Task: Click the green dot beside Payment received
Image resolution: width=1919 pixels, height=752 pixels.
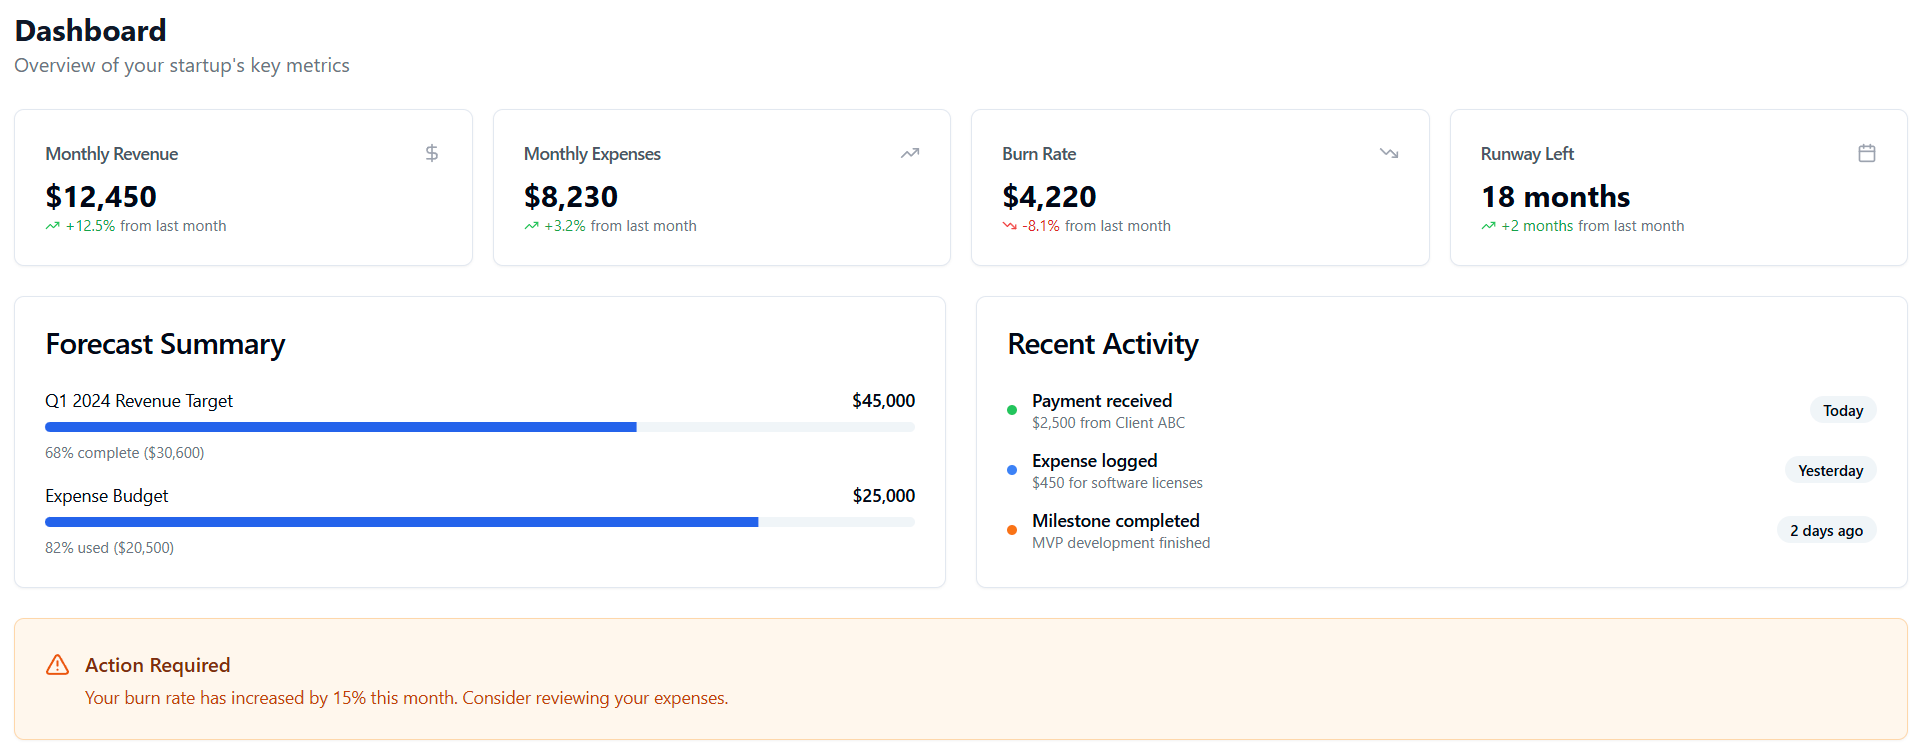Action: (1012, 410)
